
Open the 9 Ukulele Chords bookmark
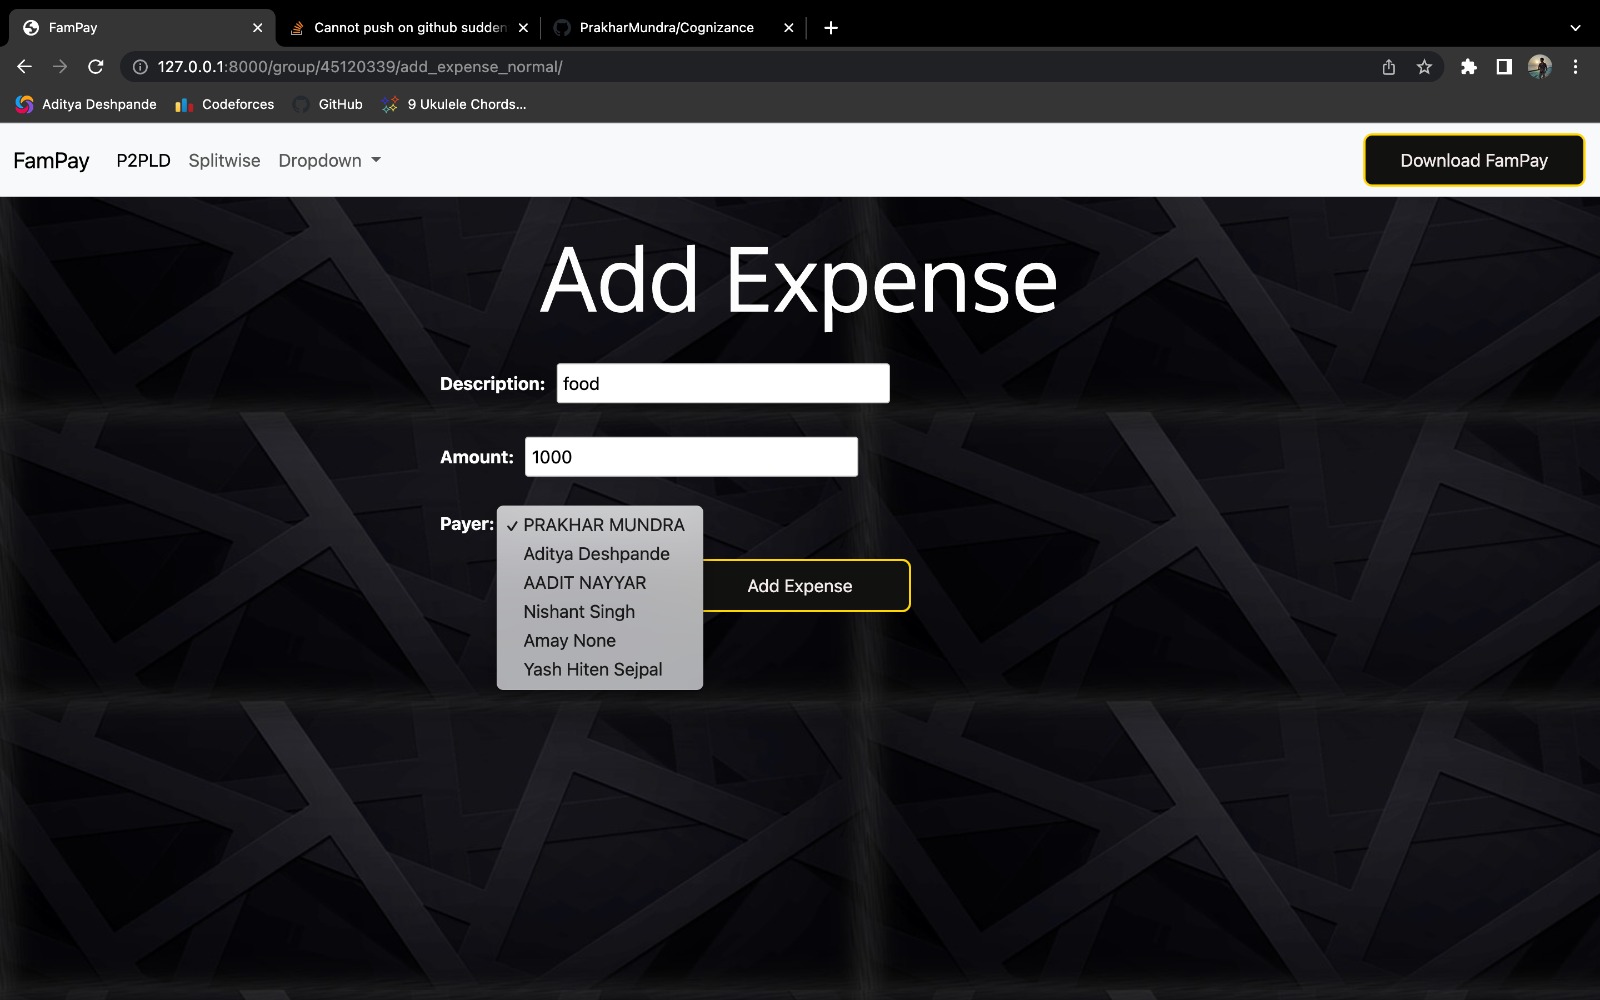click(x=454, y=104)
